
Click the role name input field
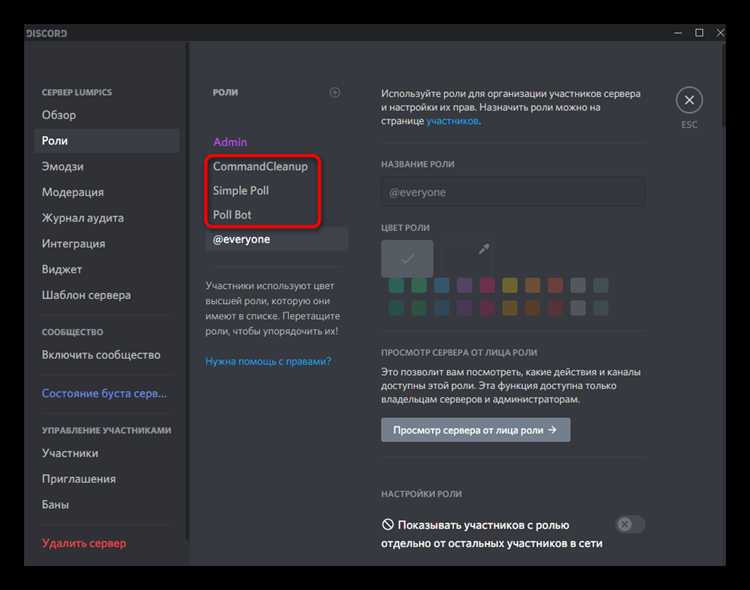coord(513,192)
